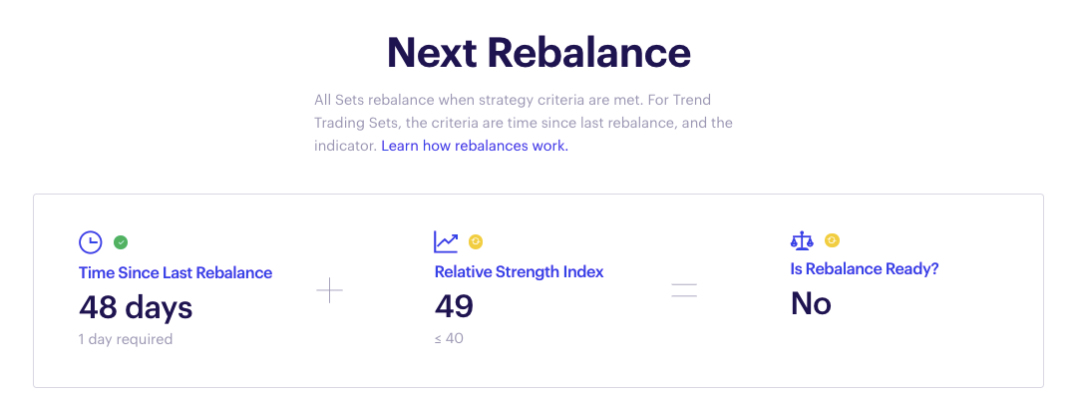
Task: Click the 'Next Rebalance' heading
Action: point(539,53)
